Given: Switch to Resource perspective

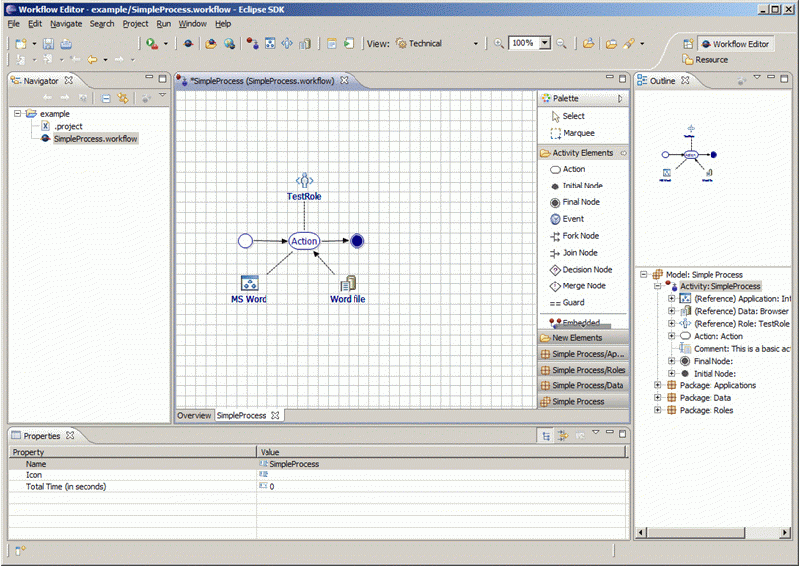Looking at the screenshot, I should click(706, 60).
